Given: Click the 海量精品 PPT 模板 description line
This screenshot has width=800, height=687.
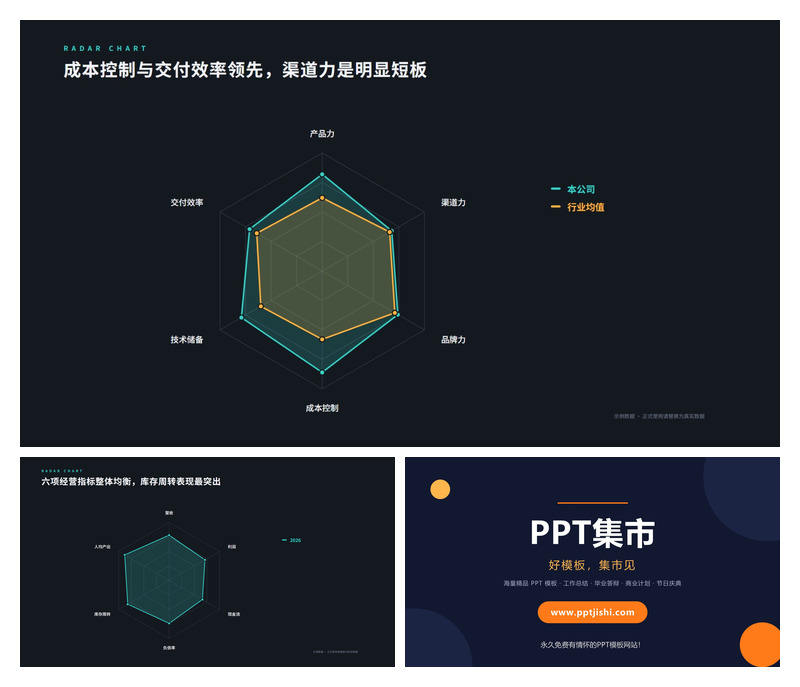Looking at the screenshot, I should [x=592, y=583].
